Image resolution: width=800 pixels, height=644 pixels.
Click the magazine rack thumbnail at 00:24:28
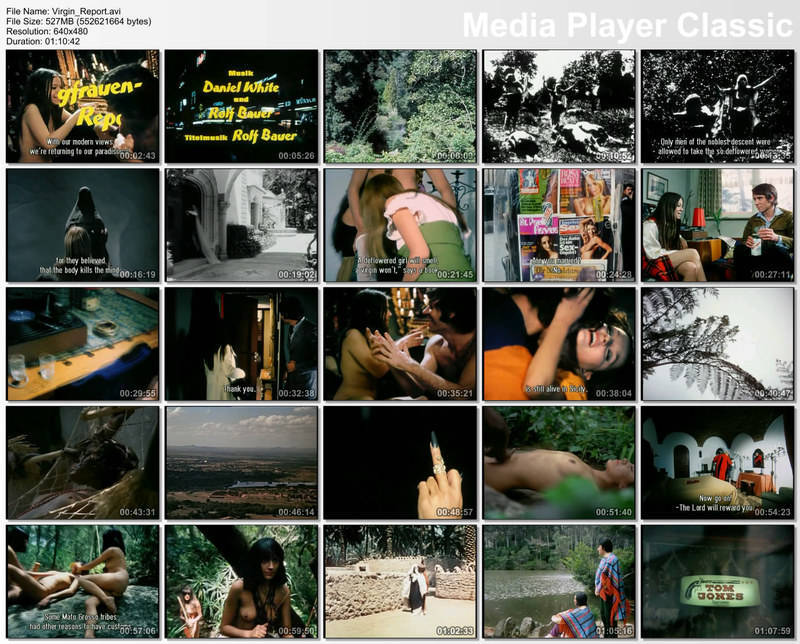[559, 225]
